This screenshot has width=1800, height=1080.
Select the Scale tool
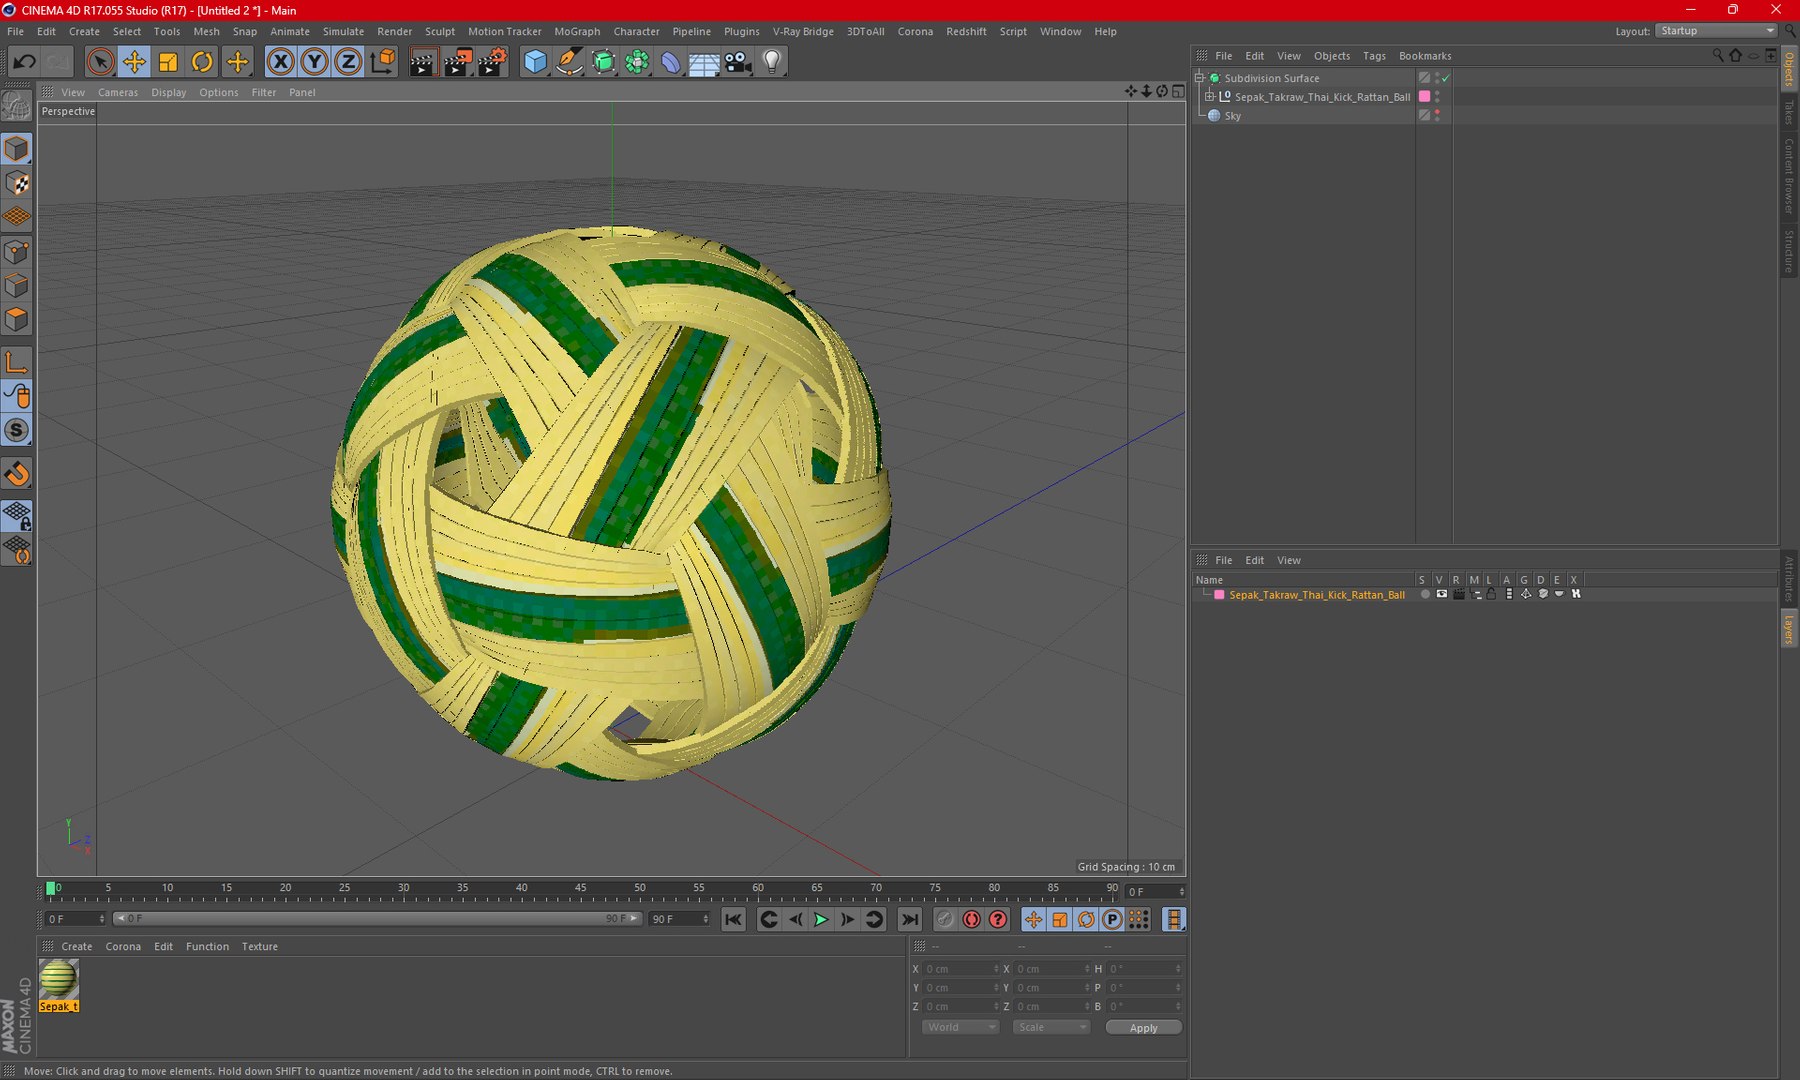click(168, 62)
